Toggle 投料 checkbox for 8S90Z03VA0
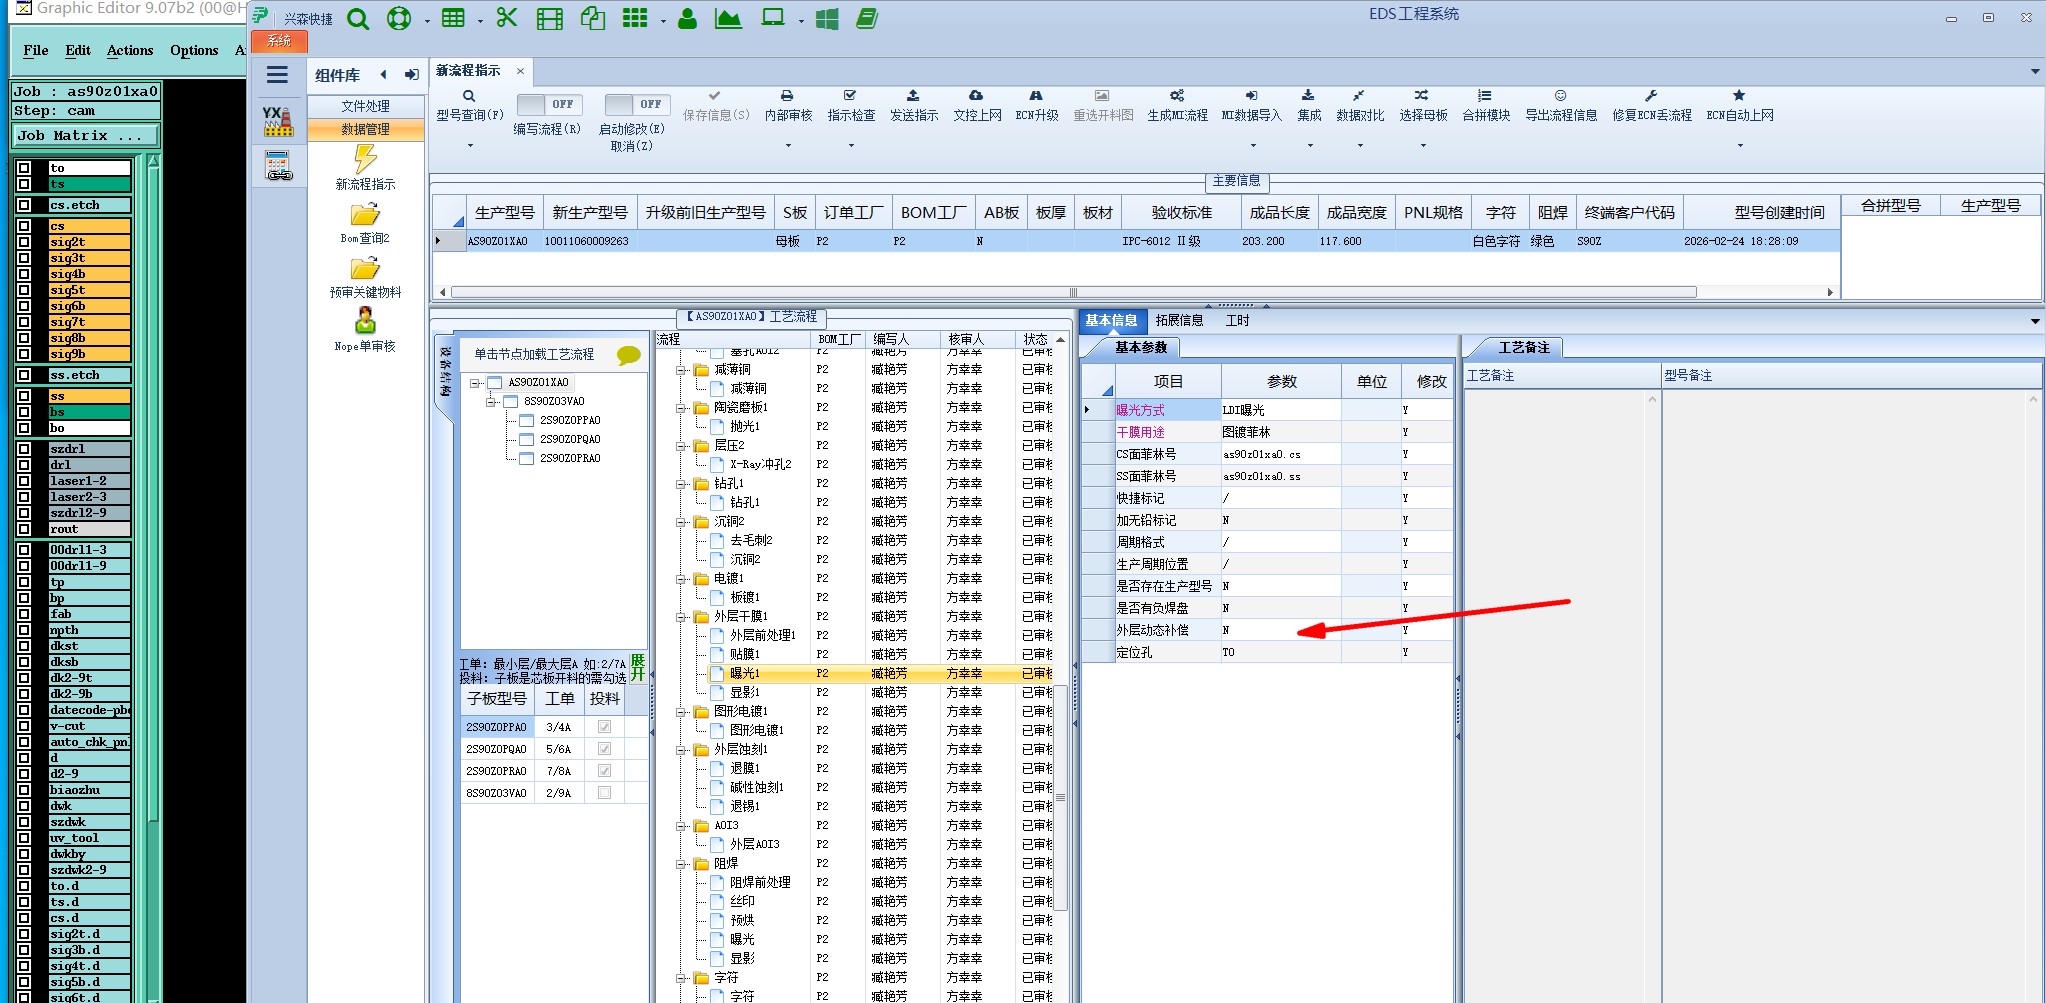The width and height of the screenshot is (2046, 1003). pyautogui.click(x=604, y=793)
